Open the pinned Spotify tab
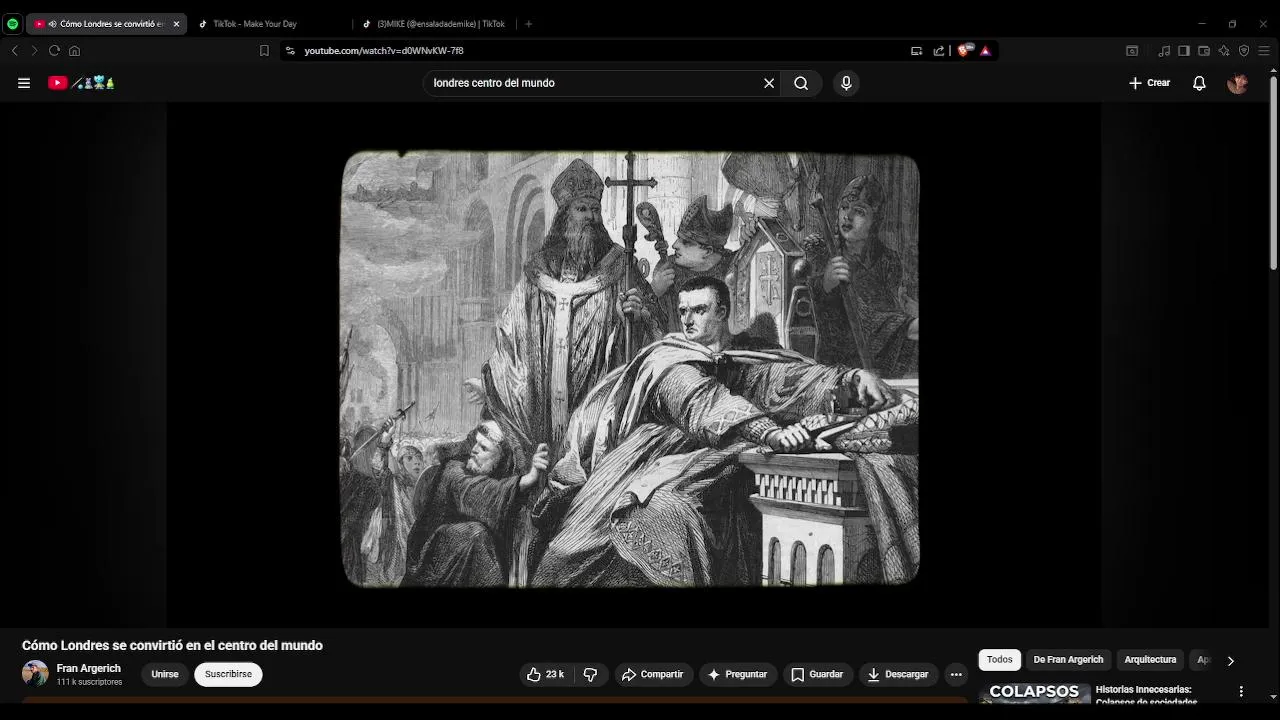 pos(12,24)
